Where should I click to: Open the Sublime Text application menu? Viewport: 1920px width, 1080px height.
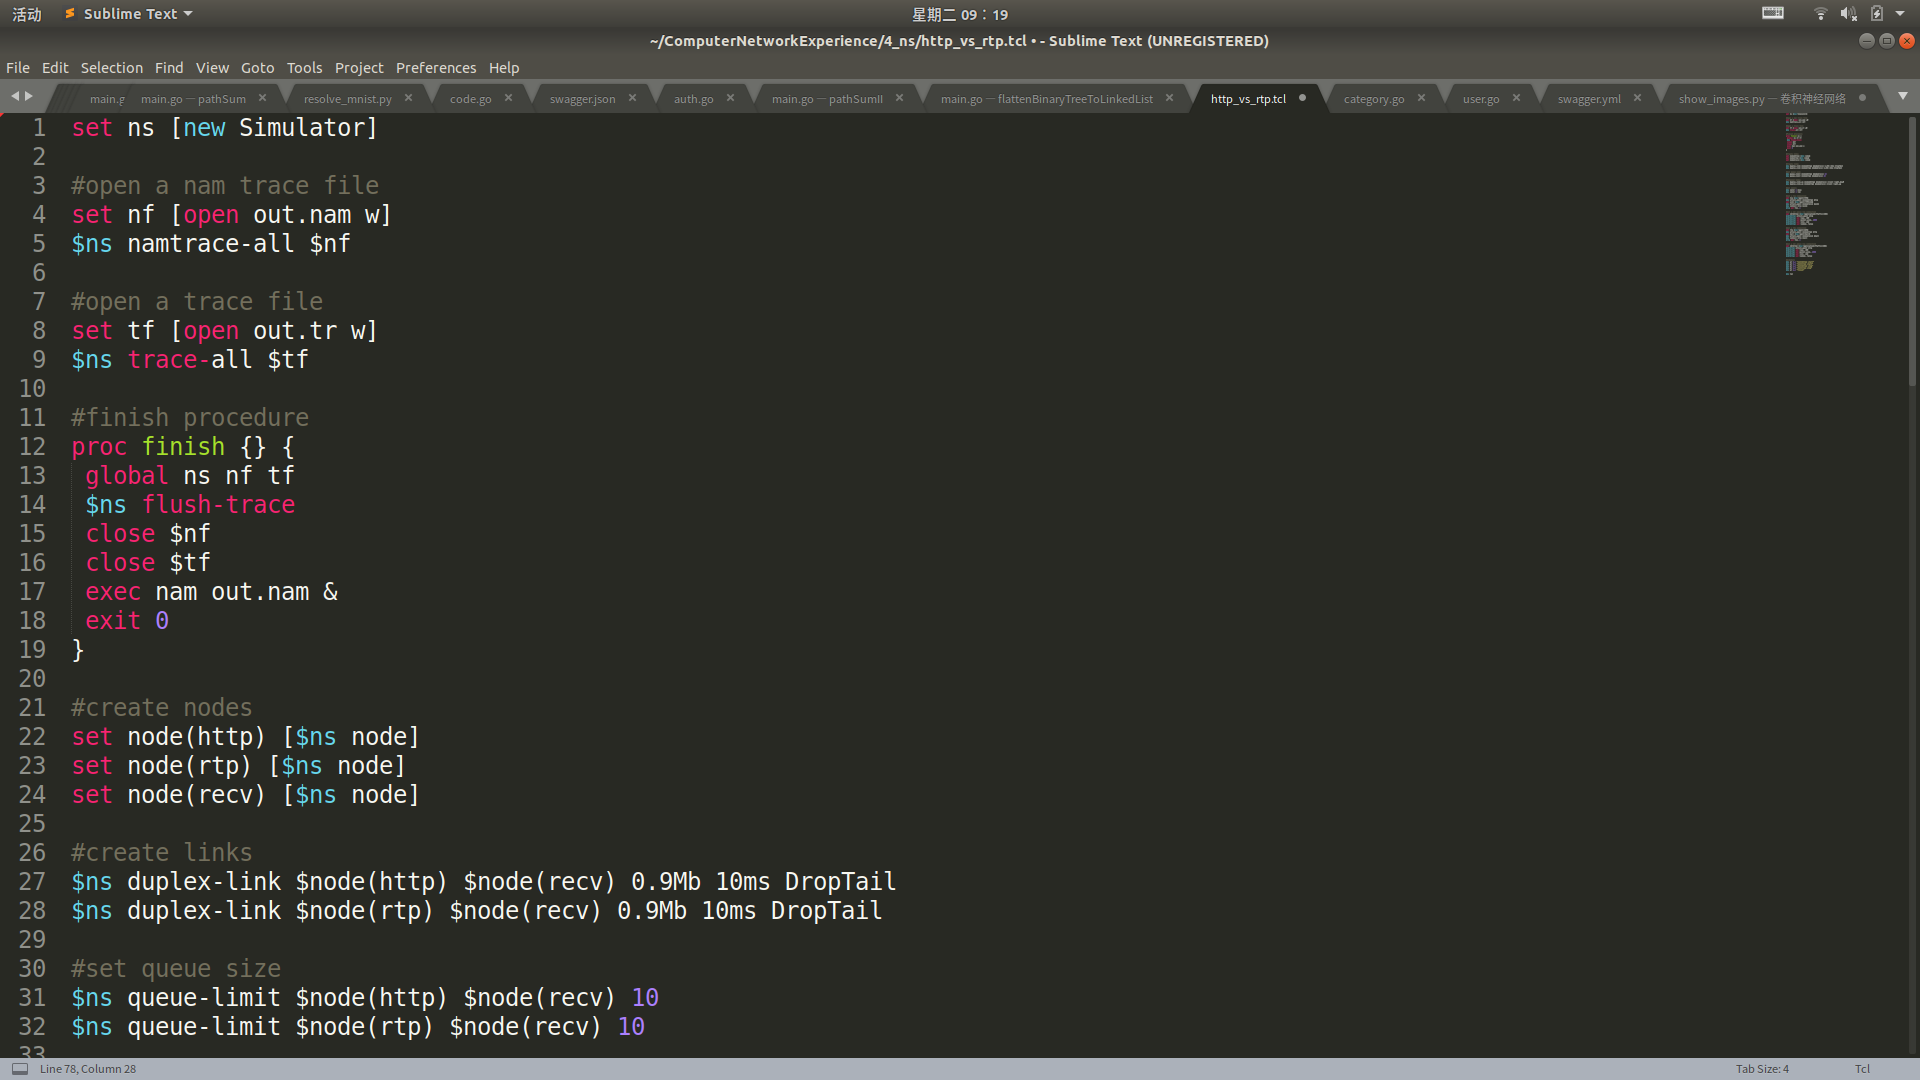tap(130, 14)
